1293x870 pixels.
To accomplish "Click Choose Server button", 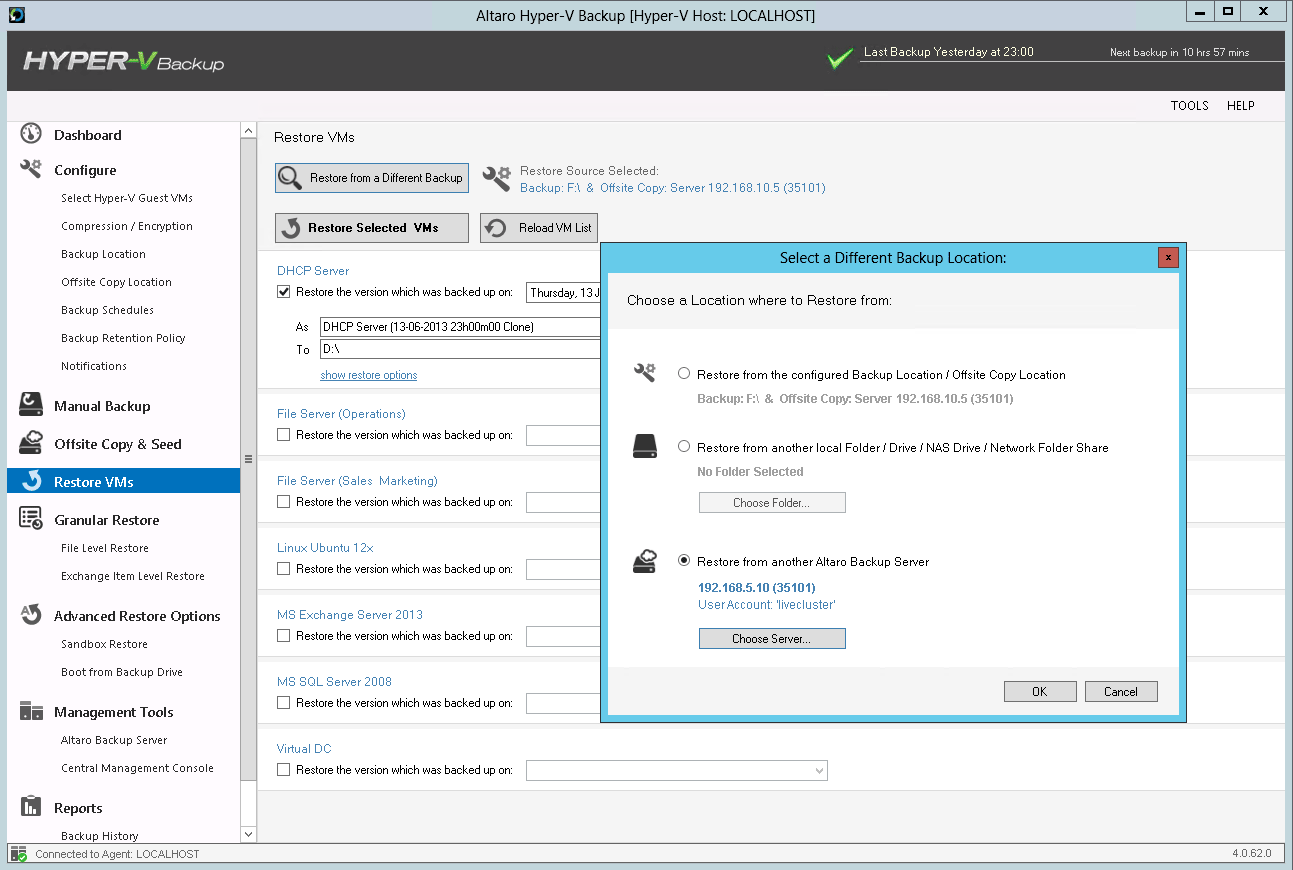I will point(772,638).
